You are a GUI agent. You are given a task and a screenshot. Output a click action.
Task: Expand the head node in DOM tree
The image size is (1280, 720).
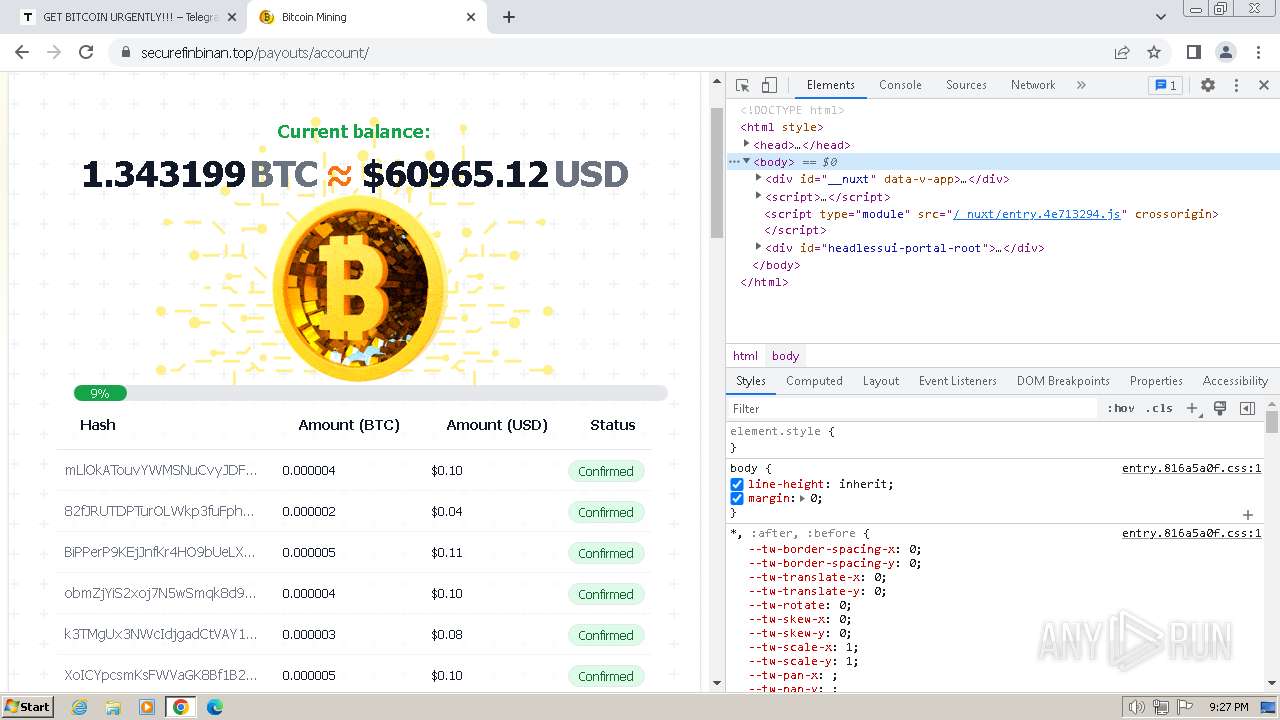point(746,144)
